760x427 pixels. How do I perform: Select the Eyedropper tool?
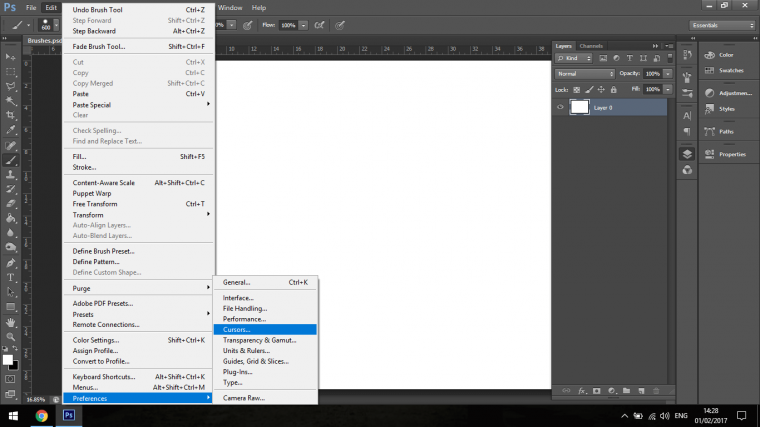pyautogui.click(x=10, y=130)
